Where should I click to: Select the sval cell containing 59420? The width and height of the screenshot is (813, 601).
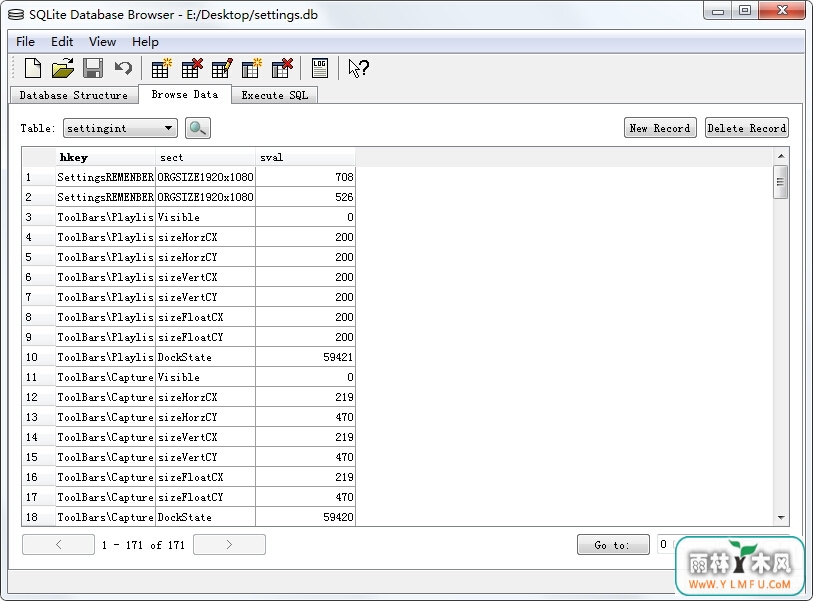[x=305, y=518]
